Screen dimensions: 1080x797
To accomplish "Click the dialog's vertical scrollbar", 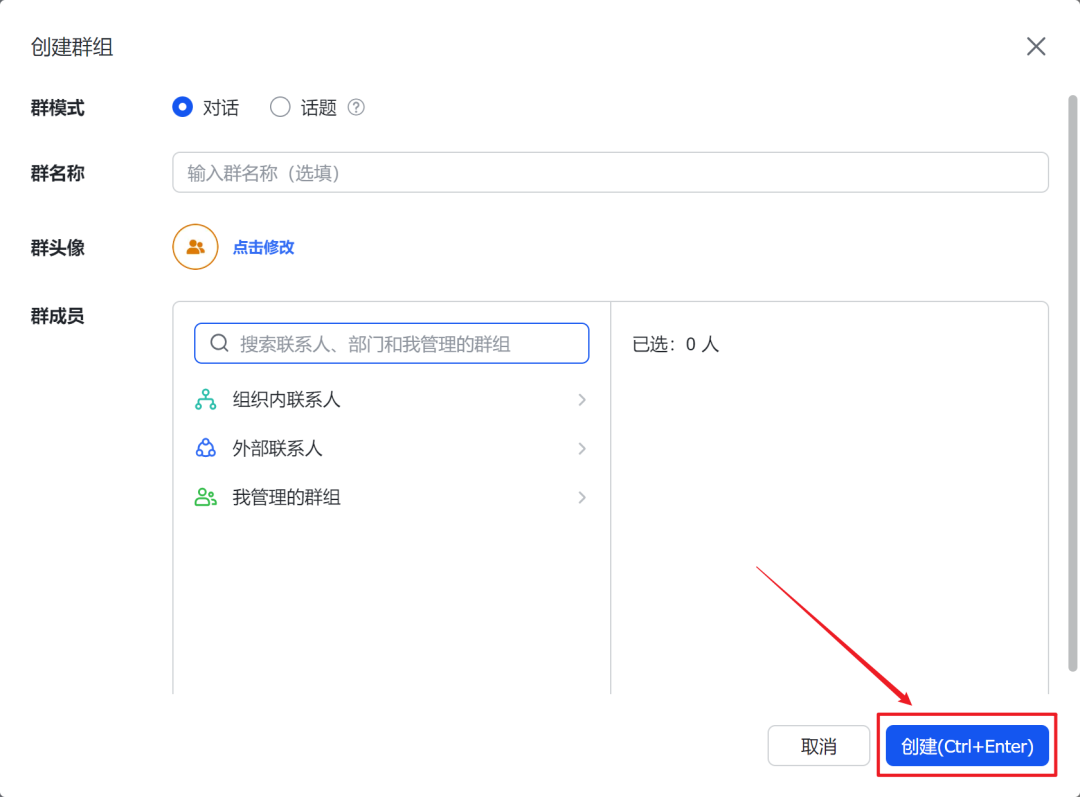I will [x=1073, y=380].
